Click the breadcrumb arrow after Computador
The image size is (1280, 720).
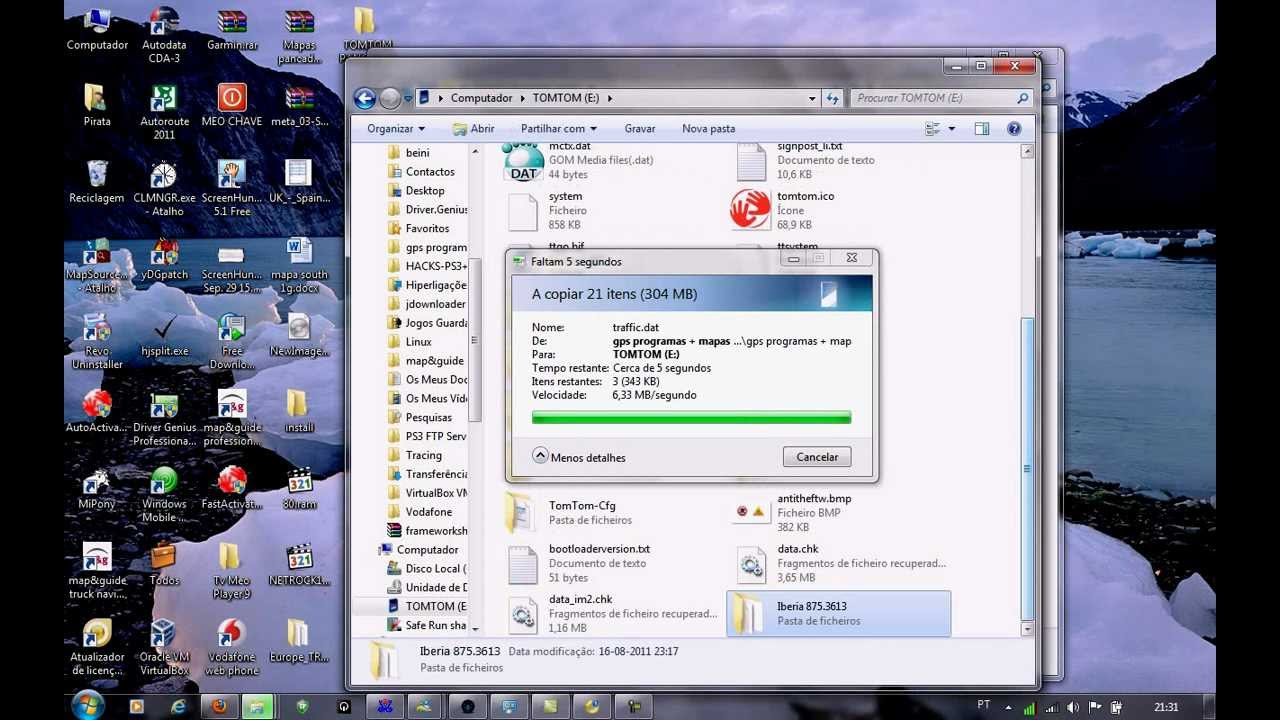(523, 98)
